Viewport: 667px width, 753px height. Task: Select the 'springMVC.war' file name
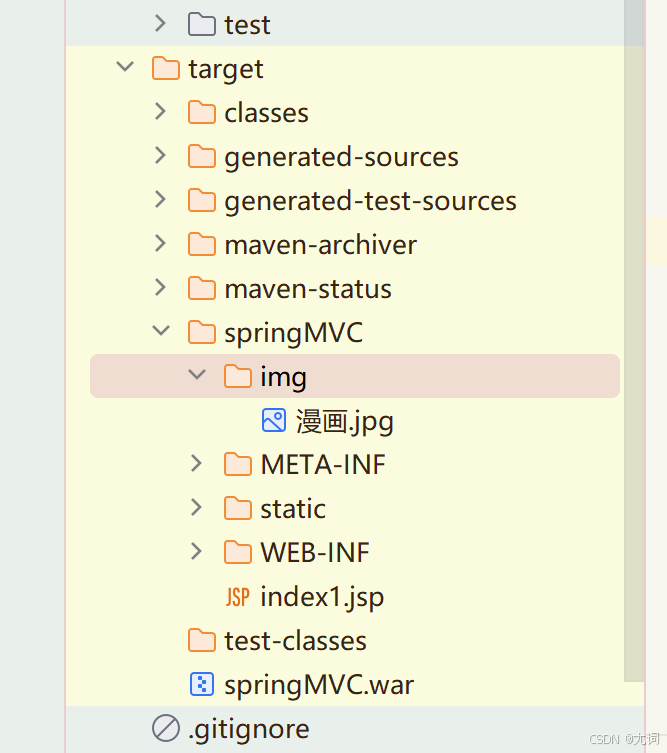(319, 686)
